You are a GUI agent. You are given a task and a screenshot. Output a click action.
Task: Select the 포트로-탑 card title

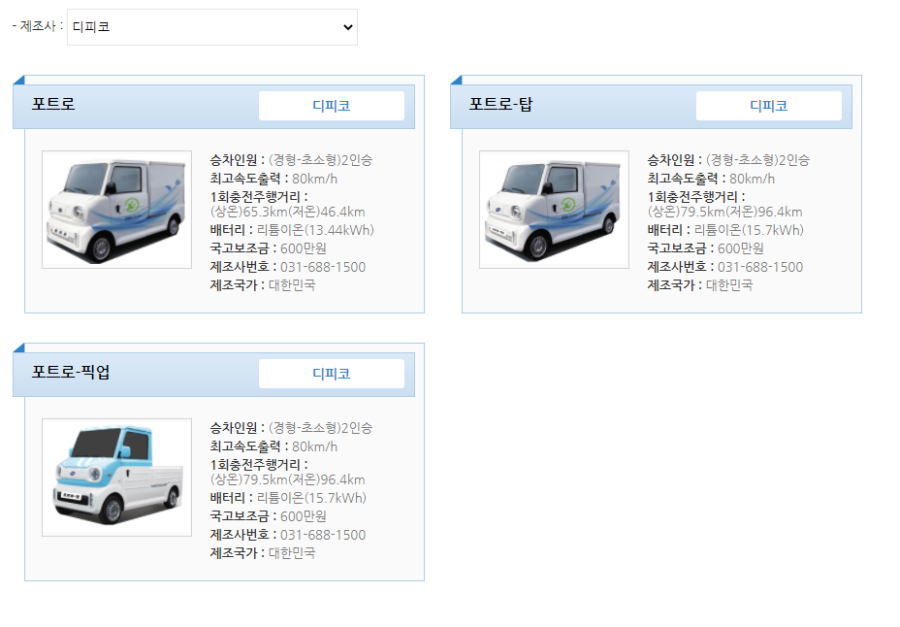tap(501, 104)
